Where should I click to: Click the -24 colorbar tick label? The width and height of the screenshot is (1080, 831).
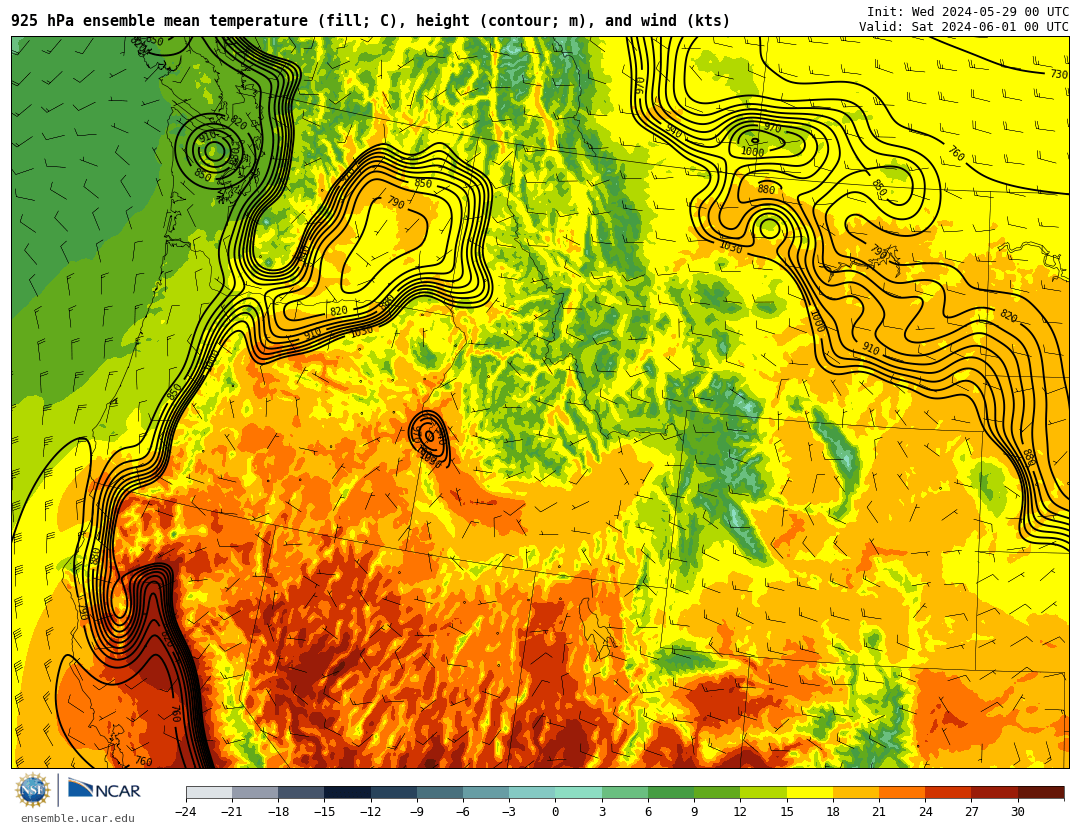tap(186, 812)
